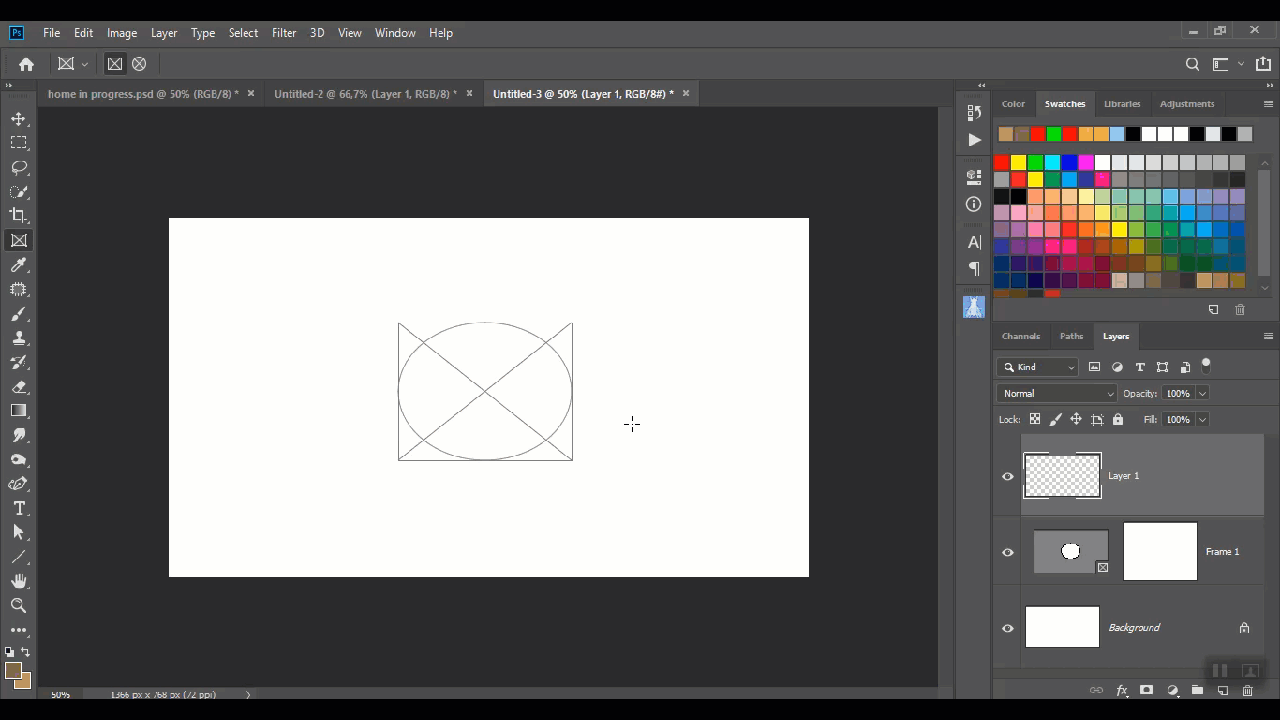Screen dimensions: 1280x720
Task: Open the History panel icon
Action: point(974,113)
